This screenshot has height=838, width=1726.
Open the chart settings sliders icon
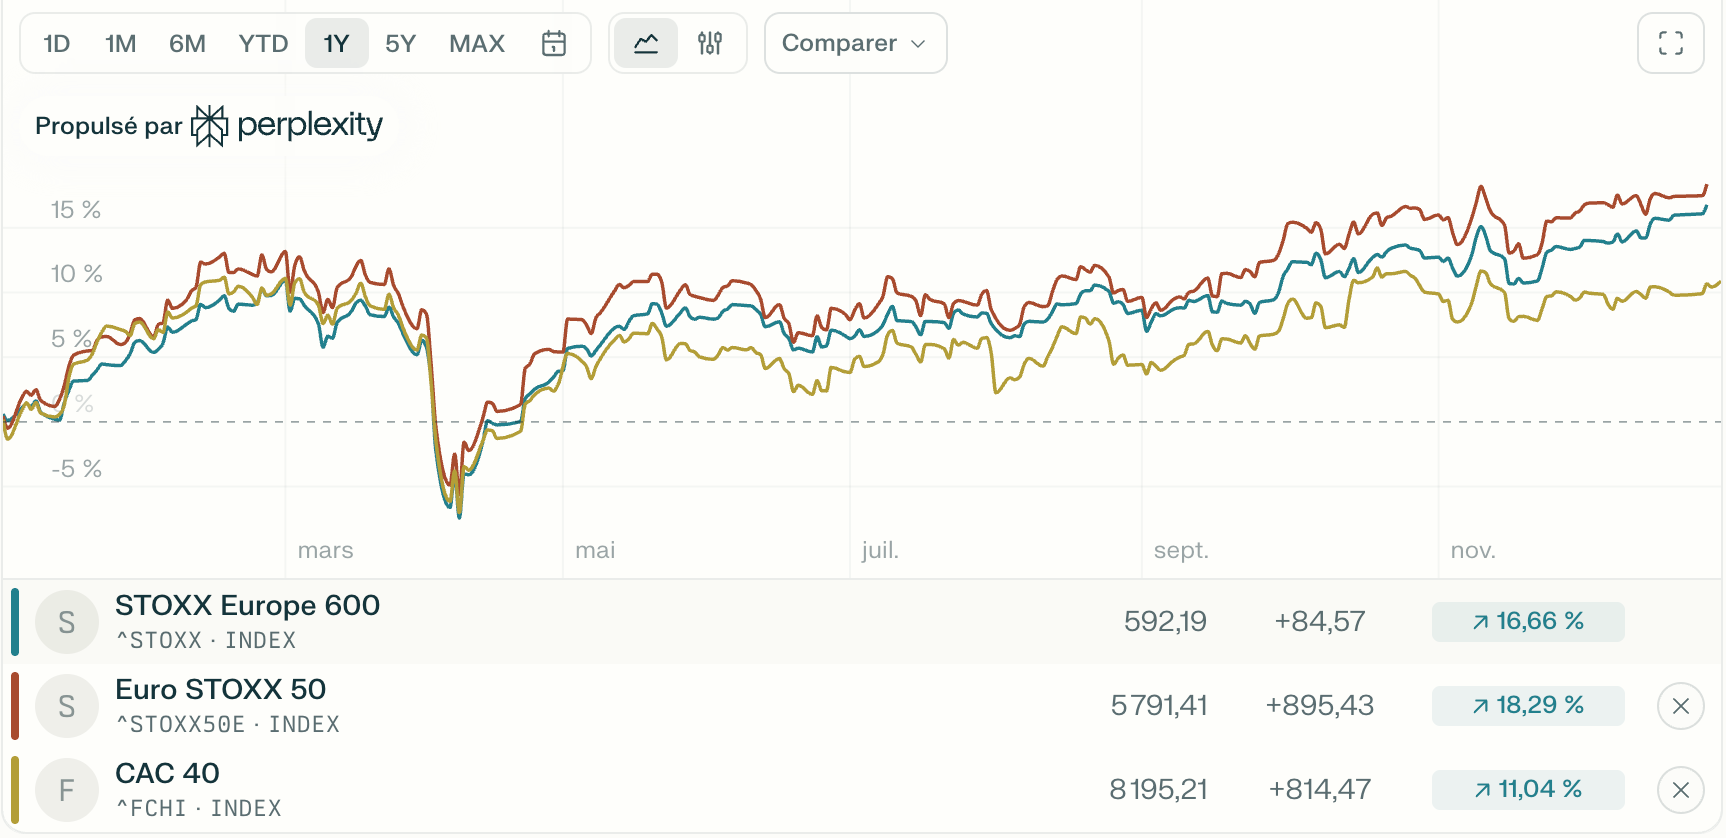tap(710, 43)
